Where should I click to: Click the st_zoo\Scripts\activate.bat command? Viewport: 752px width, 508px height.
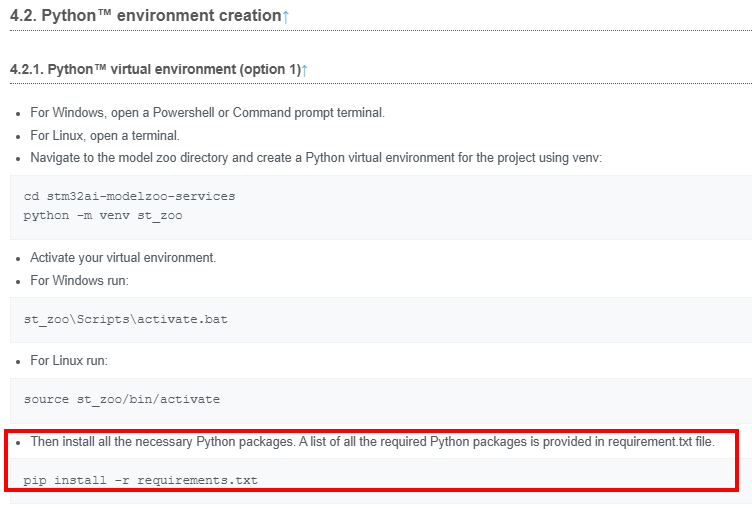(126, 319)
